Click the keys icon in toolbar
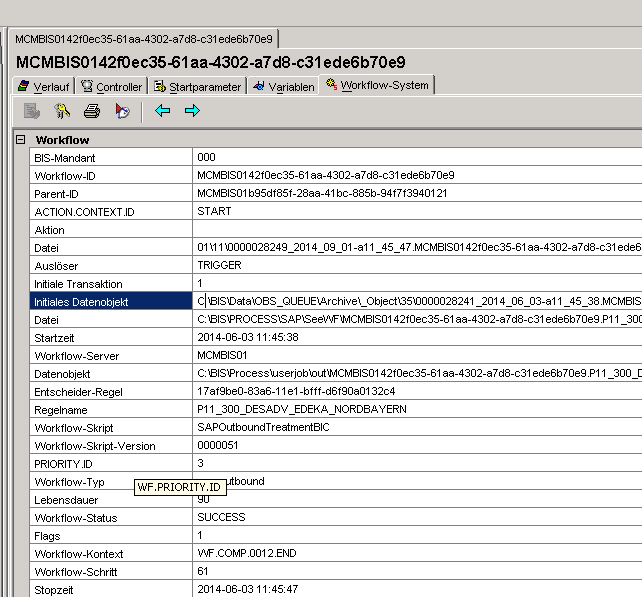 pyautogui.click(x=62, y=111)
